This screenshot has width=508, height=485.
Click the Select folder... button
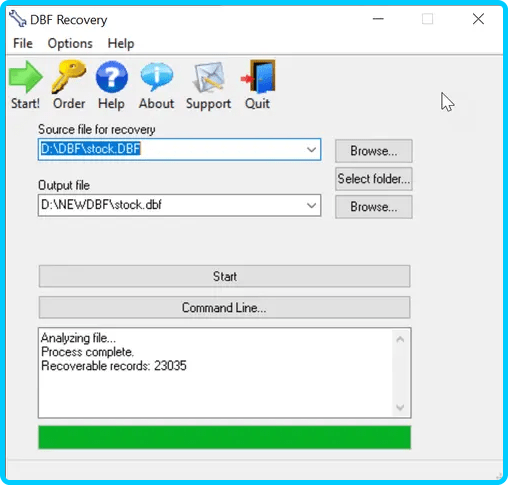(374, 179)
